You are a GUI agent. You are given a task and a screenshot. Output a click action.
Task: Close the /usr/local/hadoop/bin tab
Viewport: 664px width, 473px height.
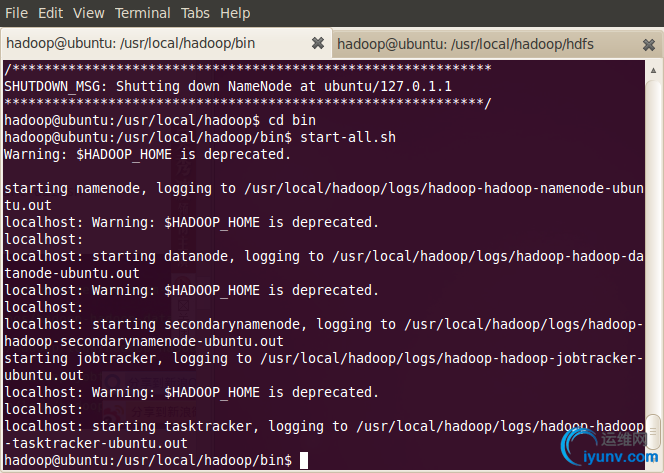pos(318,43)
